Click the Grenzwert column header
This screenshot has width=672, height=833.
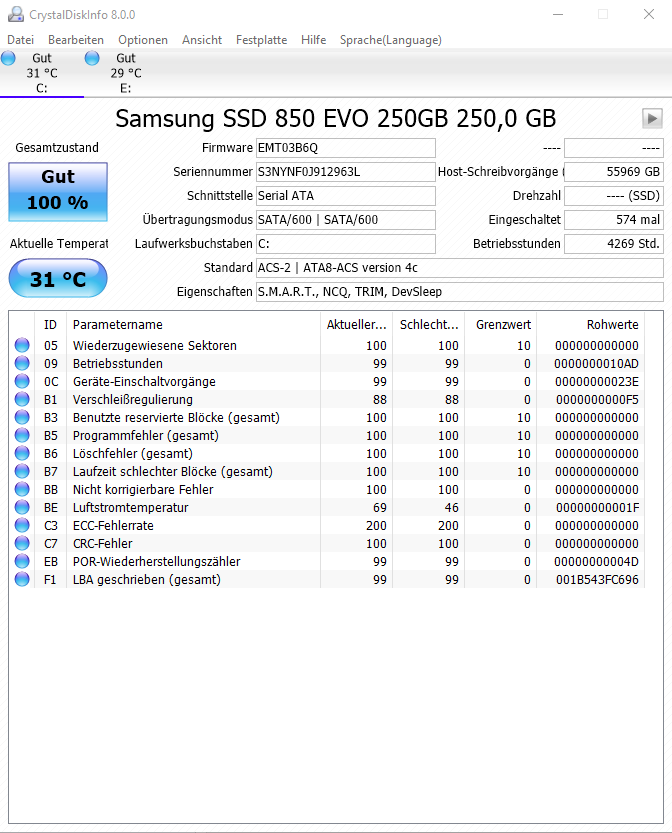coord(501,325)
